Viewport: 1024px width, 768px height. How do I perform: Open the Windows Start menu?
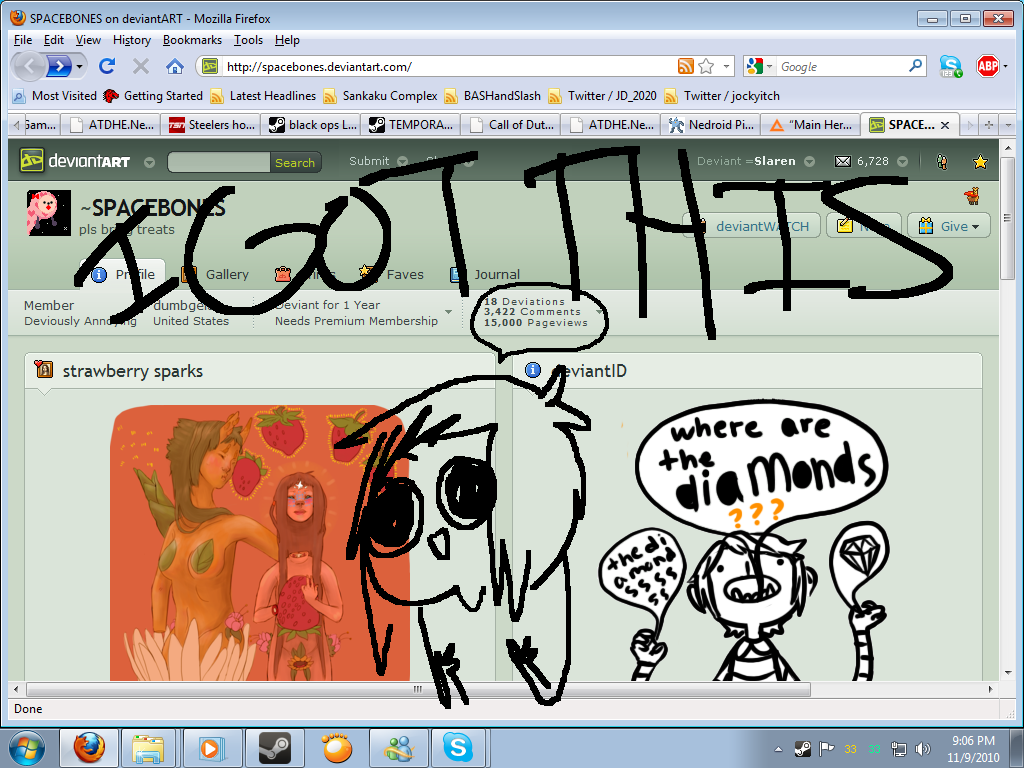click(27, 748)
